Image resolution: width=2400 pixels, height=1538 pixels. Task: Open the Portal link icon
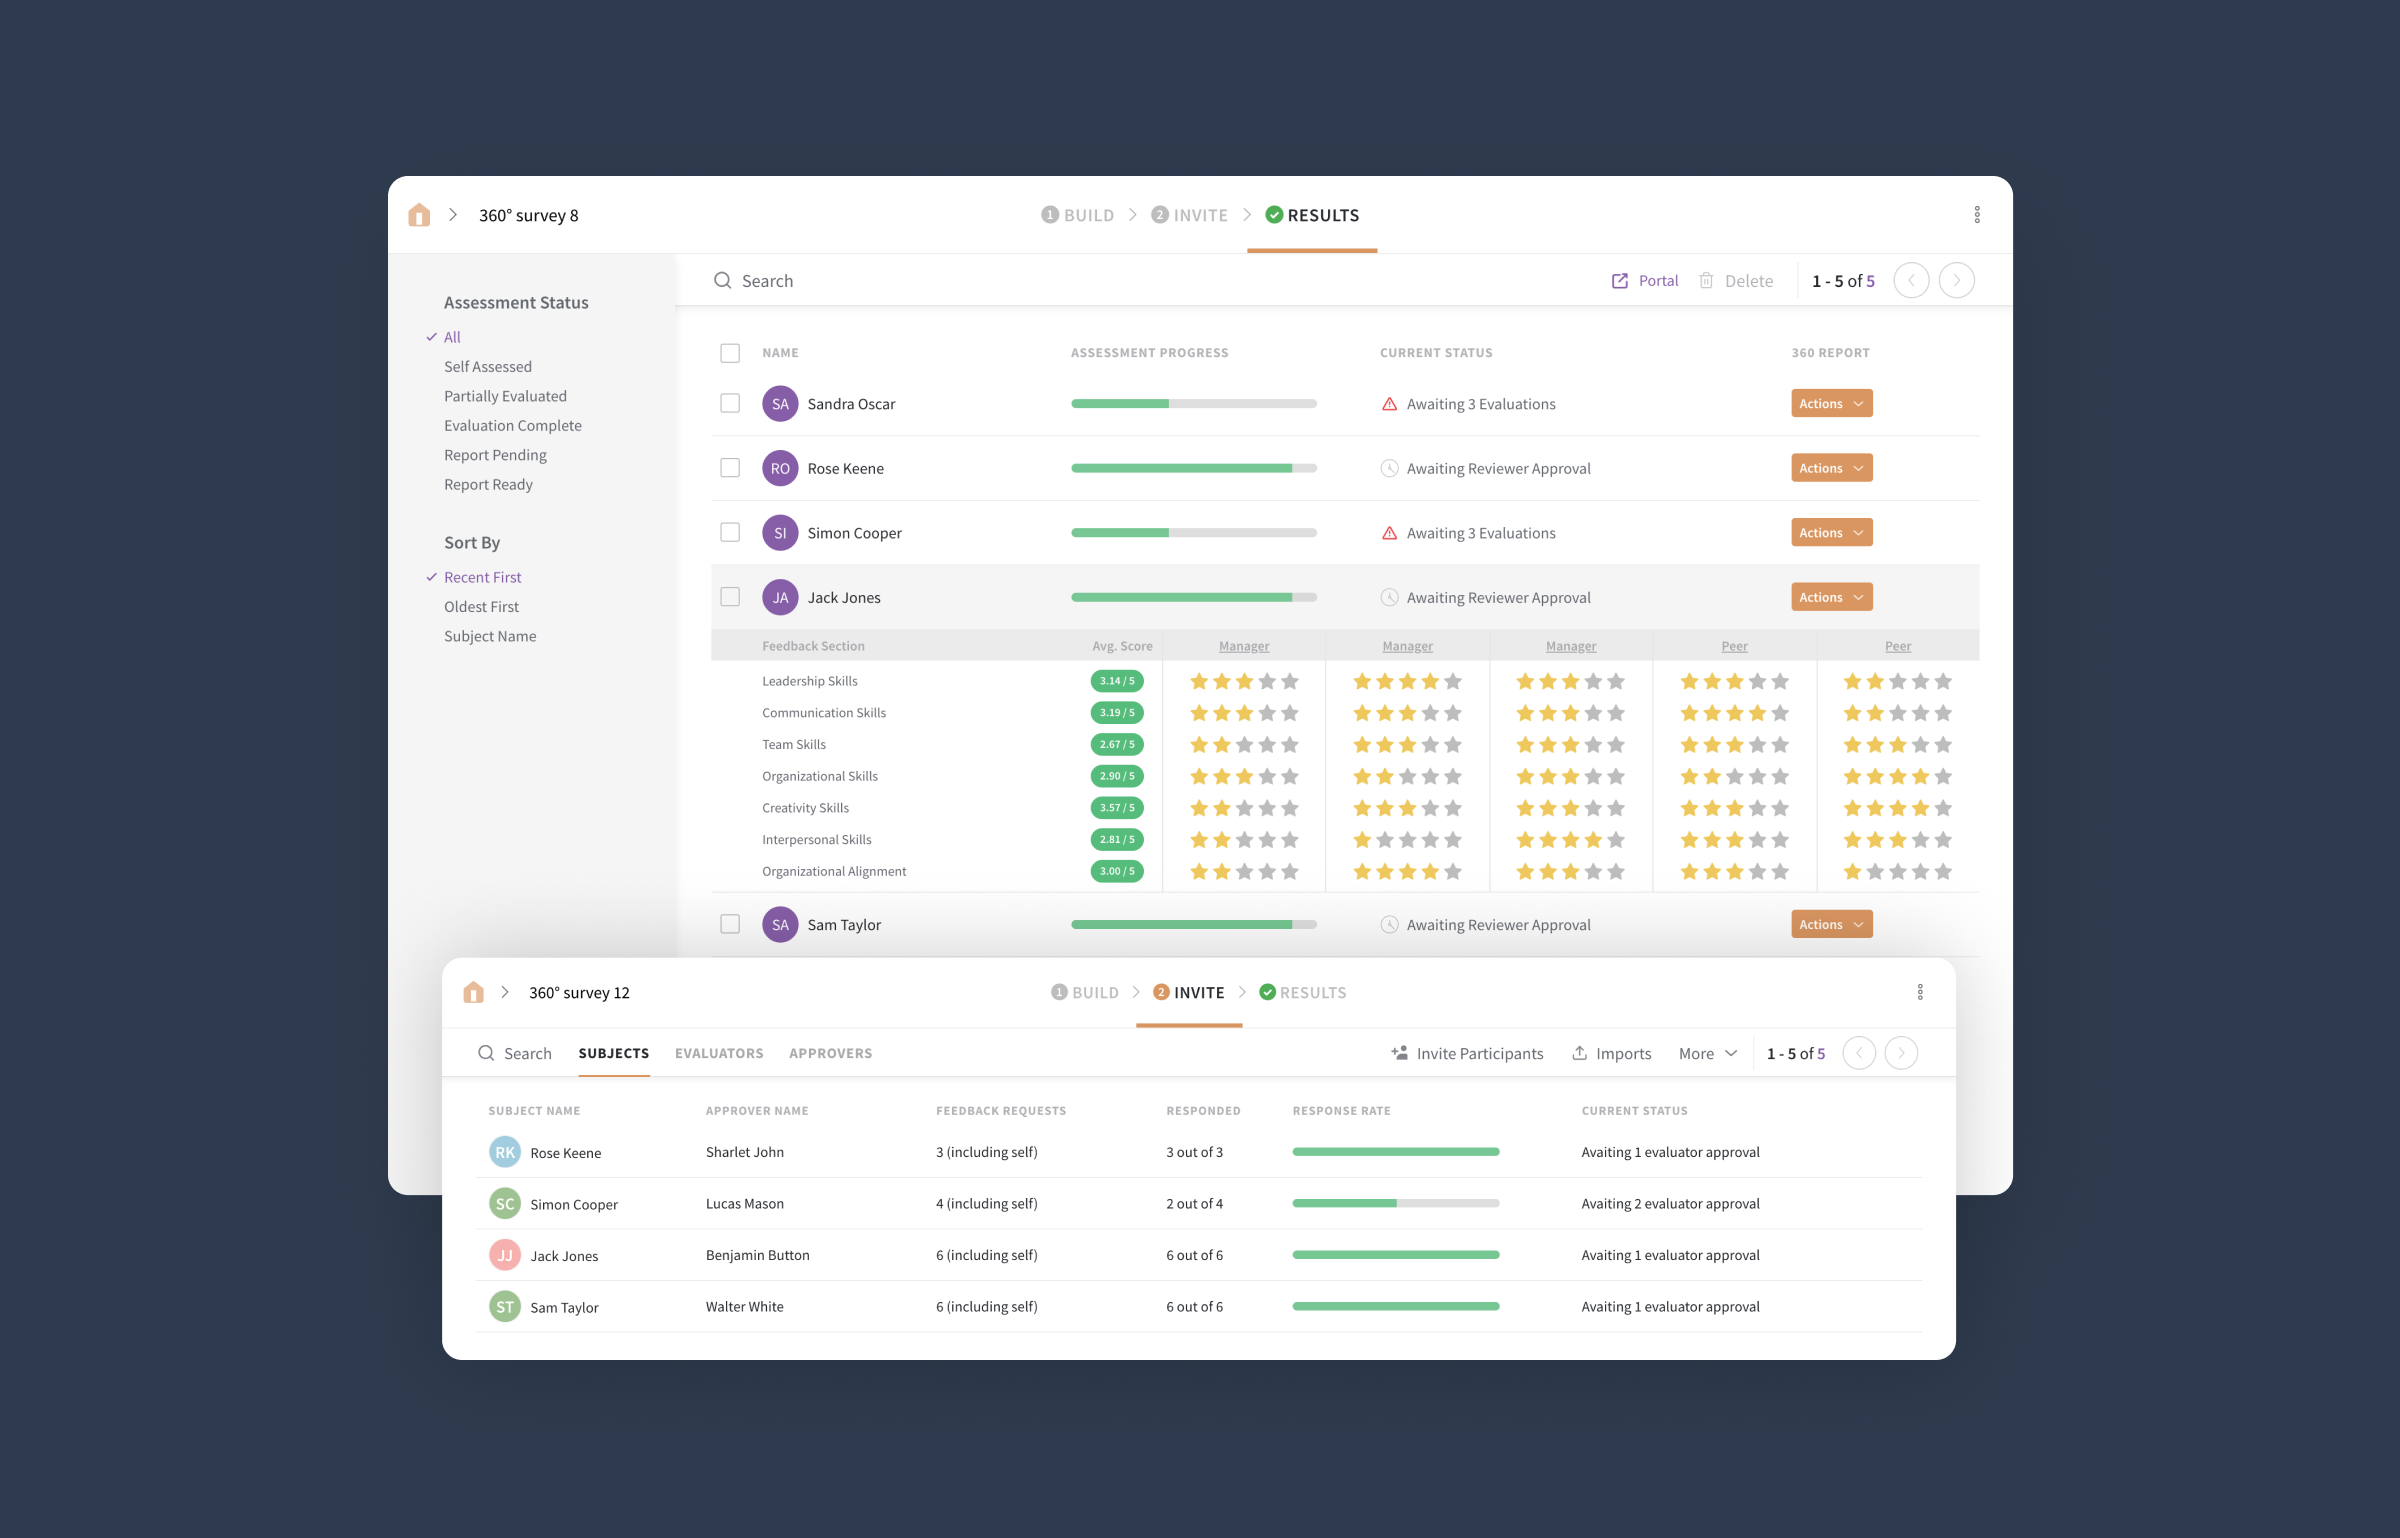tap(1620, 280)
